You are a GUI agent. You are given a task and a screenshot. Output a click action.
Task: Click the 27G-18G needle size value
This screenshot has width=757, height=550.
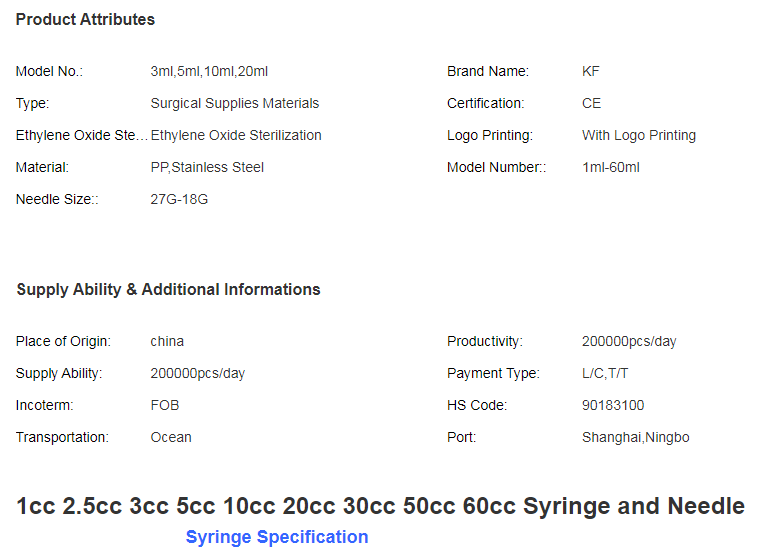[179, 199]
